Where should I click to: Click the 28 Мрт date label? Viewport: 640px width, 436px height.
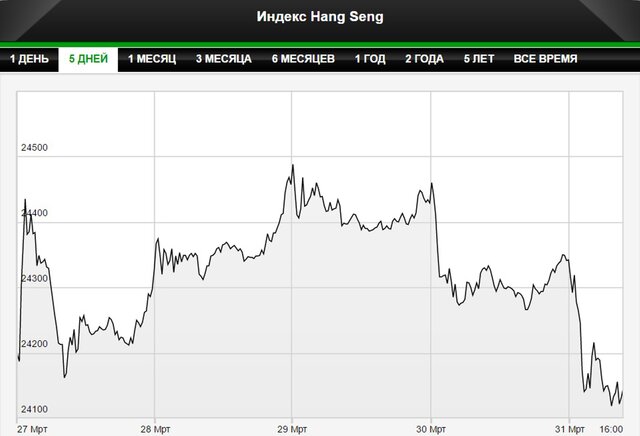point(155,427)
